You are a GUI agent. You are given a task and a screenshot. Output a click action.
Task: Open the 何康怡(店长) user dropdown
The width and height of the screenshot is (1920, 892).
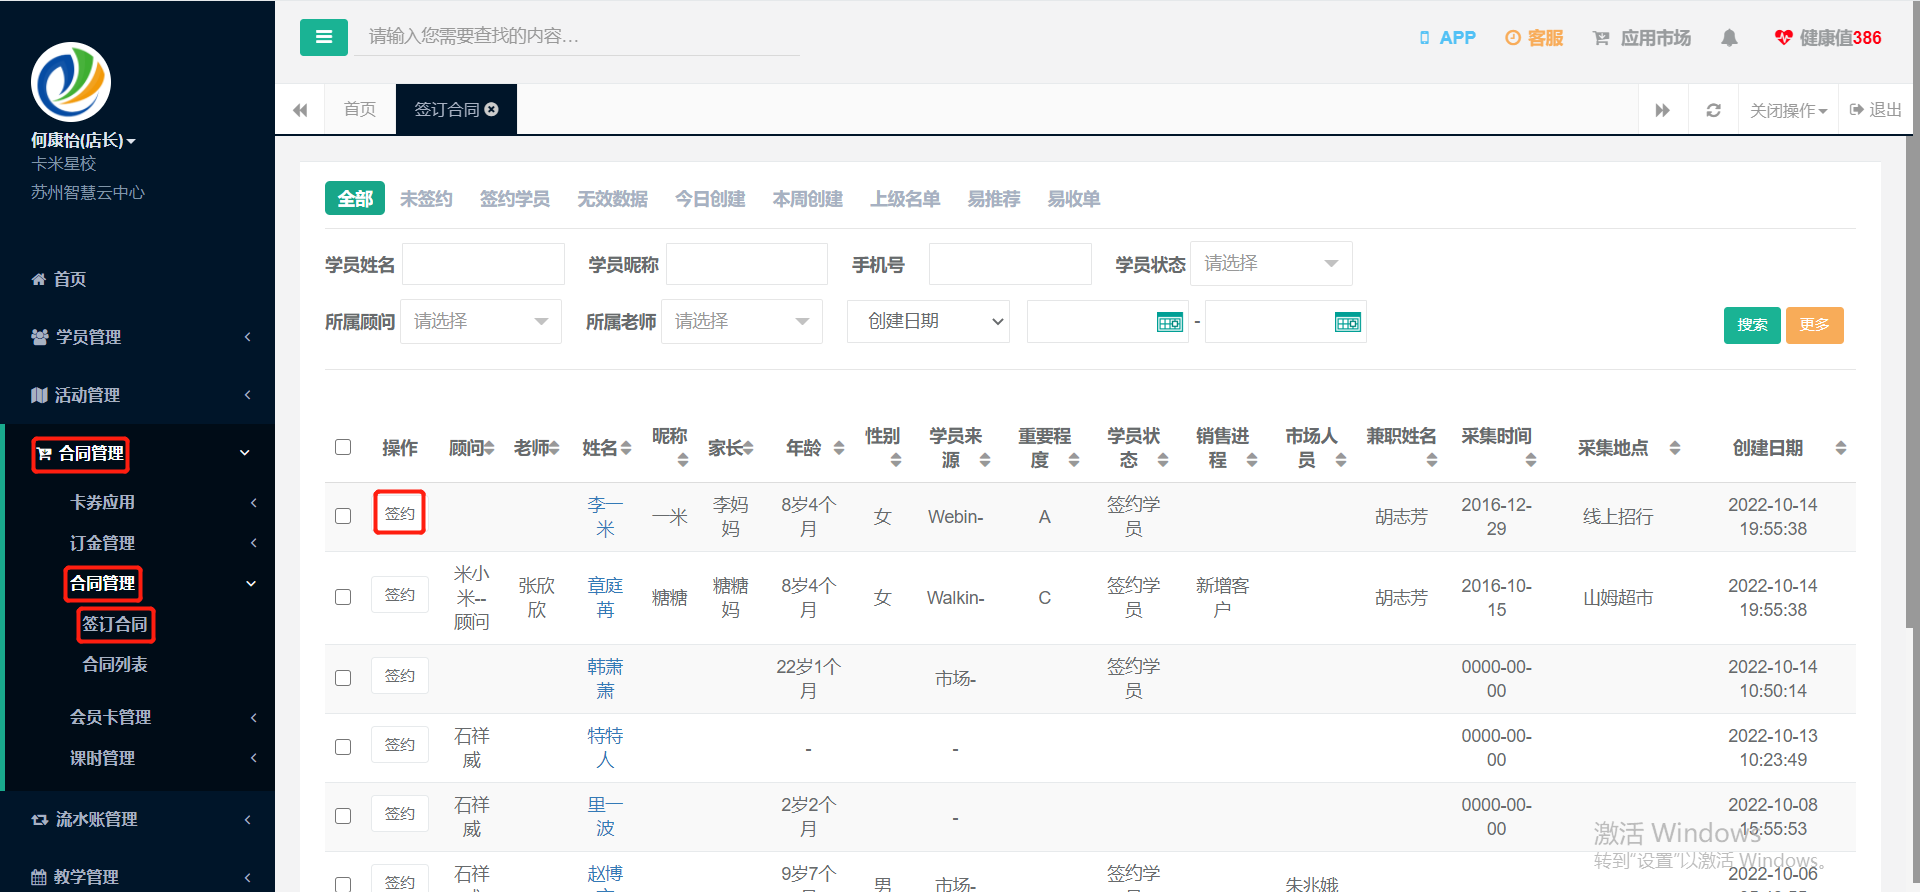click(x=83, y=140)
